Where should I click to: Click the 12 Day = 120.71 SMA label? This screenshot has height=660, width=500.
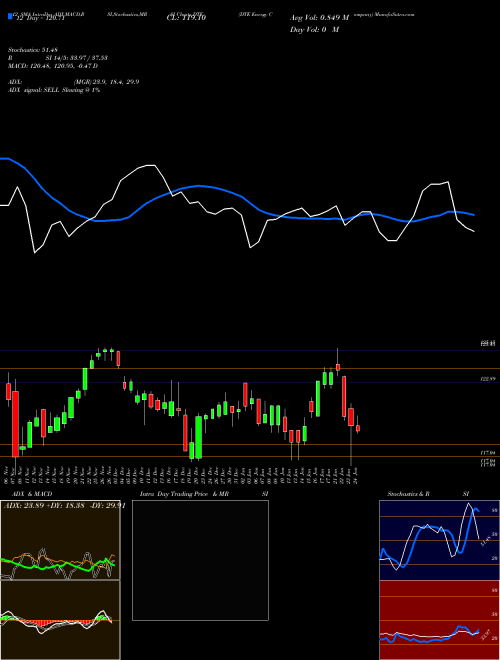[40, 19]
